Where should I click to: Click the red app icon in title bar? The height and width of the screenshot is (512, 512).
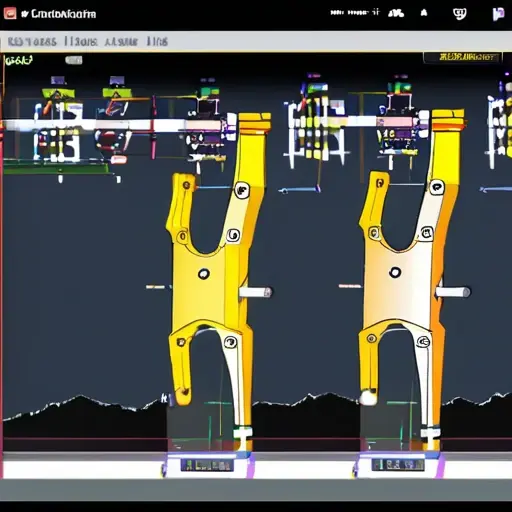(x=10, y=13)
